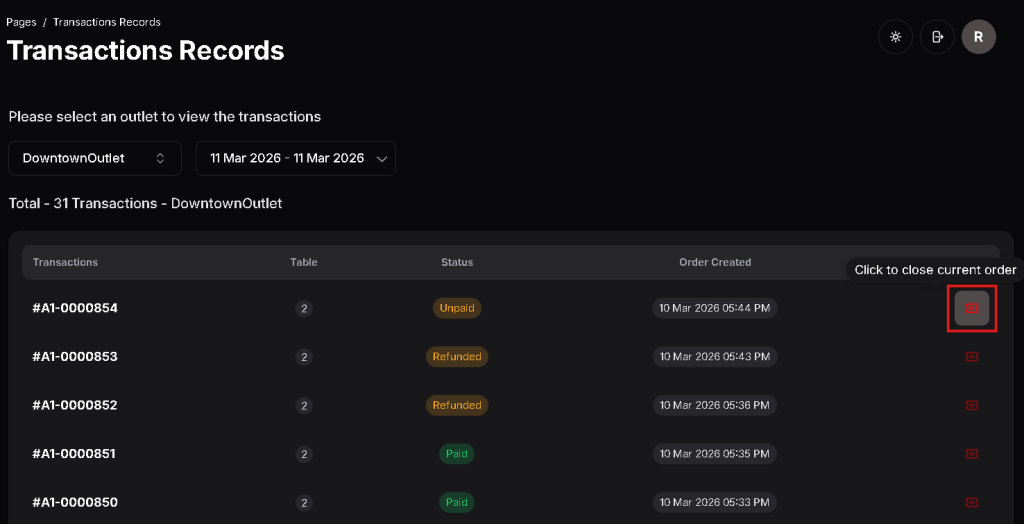Open the DowntownOutlet outlet dropdown
Screen dimensions: 1024x524
pyautogui.click(x=95, y=158)
